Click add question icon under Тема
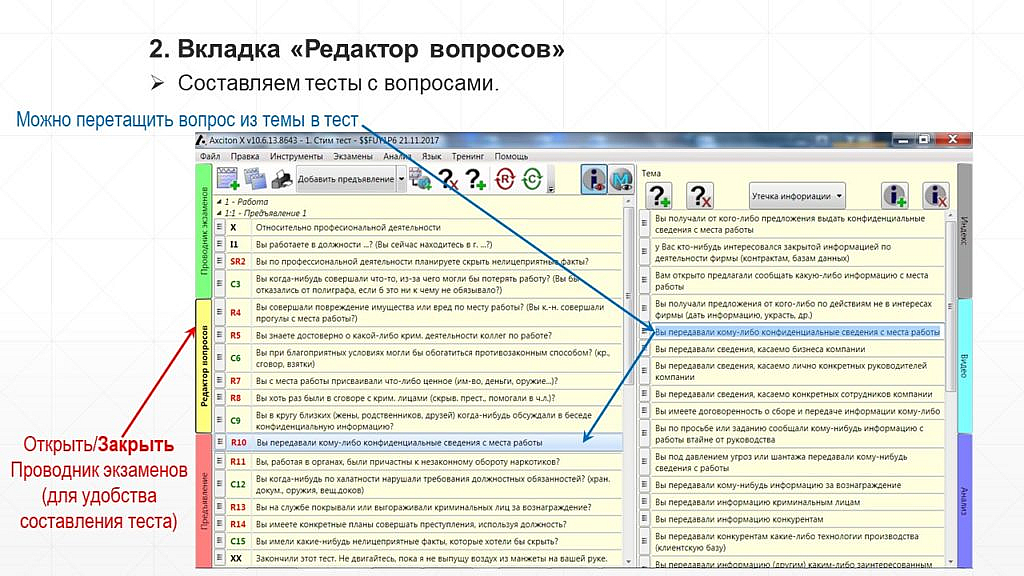The height and width of the screenshot is (576, 1024). tap(658, 195)
